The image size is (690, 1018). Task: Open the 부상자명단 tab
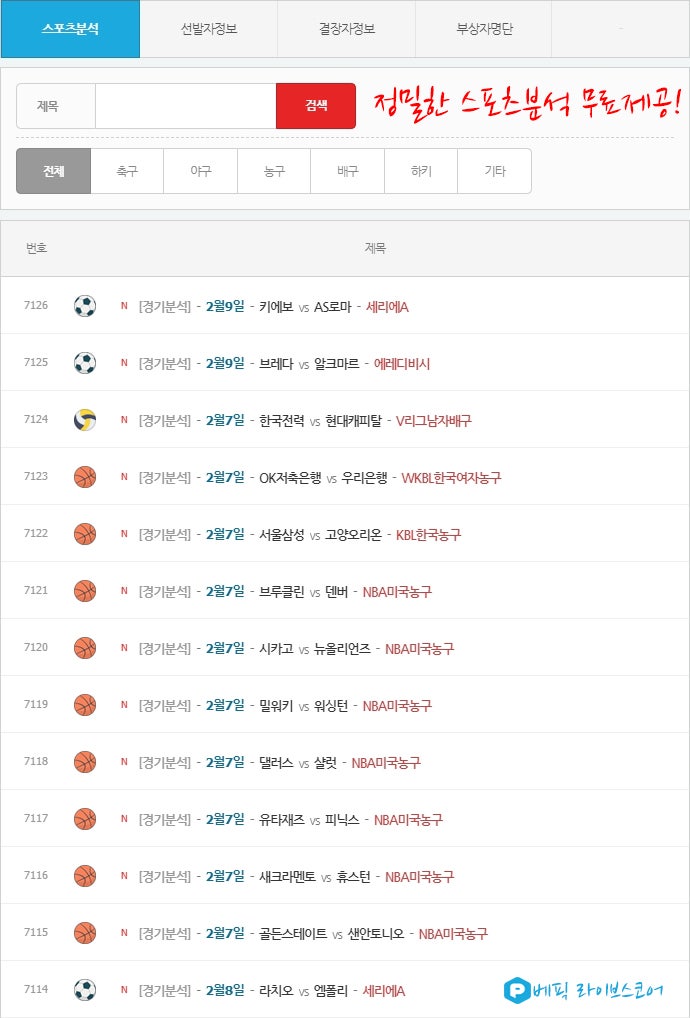pyautogui.click(x=484, y=29)
